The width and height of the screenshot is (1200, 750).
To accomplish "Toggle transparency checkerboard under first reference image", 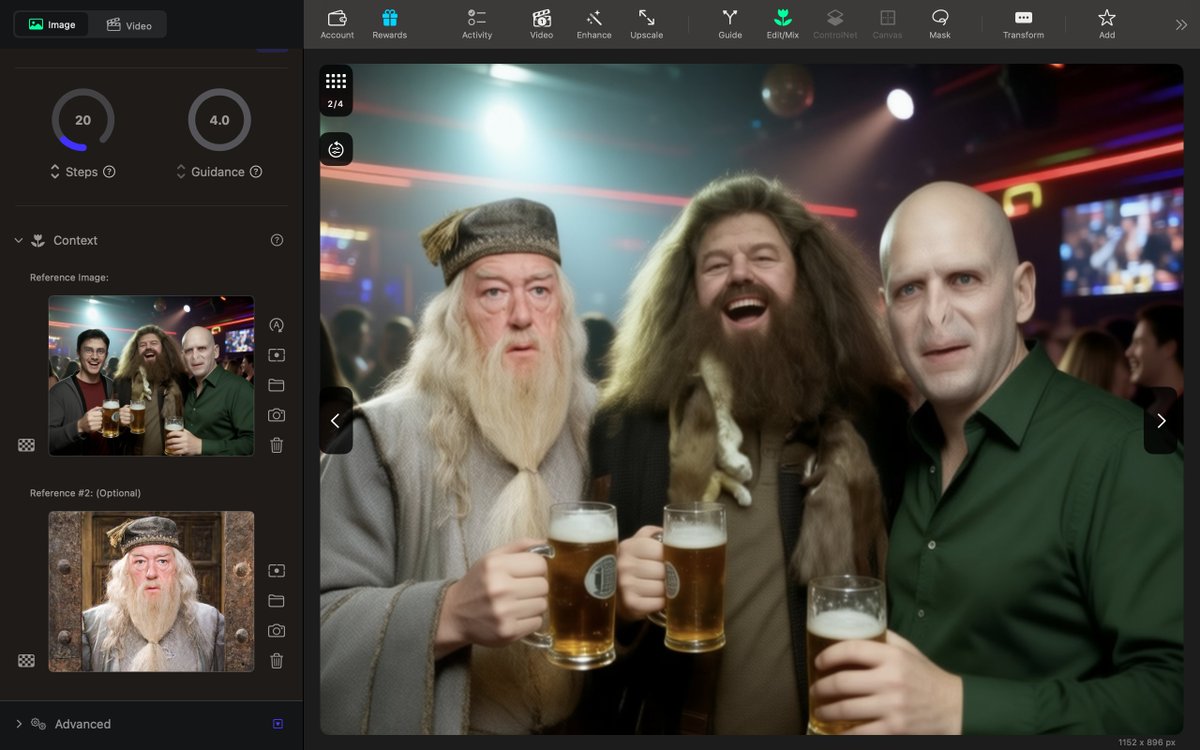I will (x=27, y=445).
